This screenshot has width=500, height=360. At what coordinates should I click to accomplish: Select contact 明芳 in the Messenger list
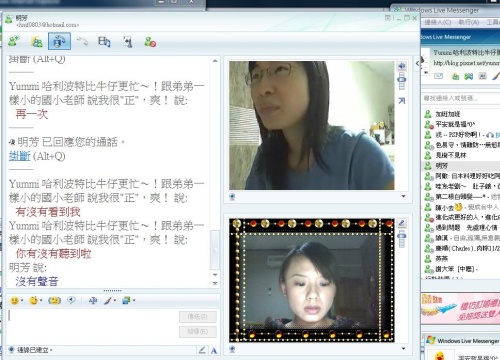tap(442, 165)
